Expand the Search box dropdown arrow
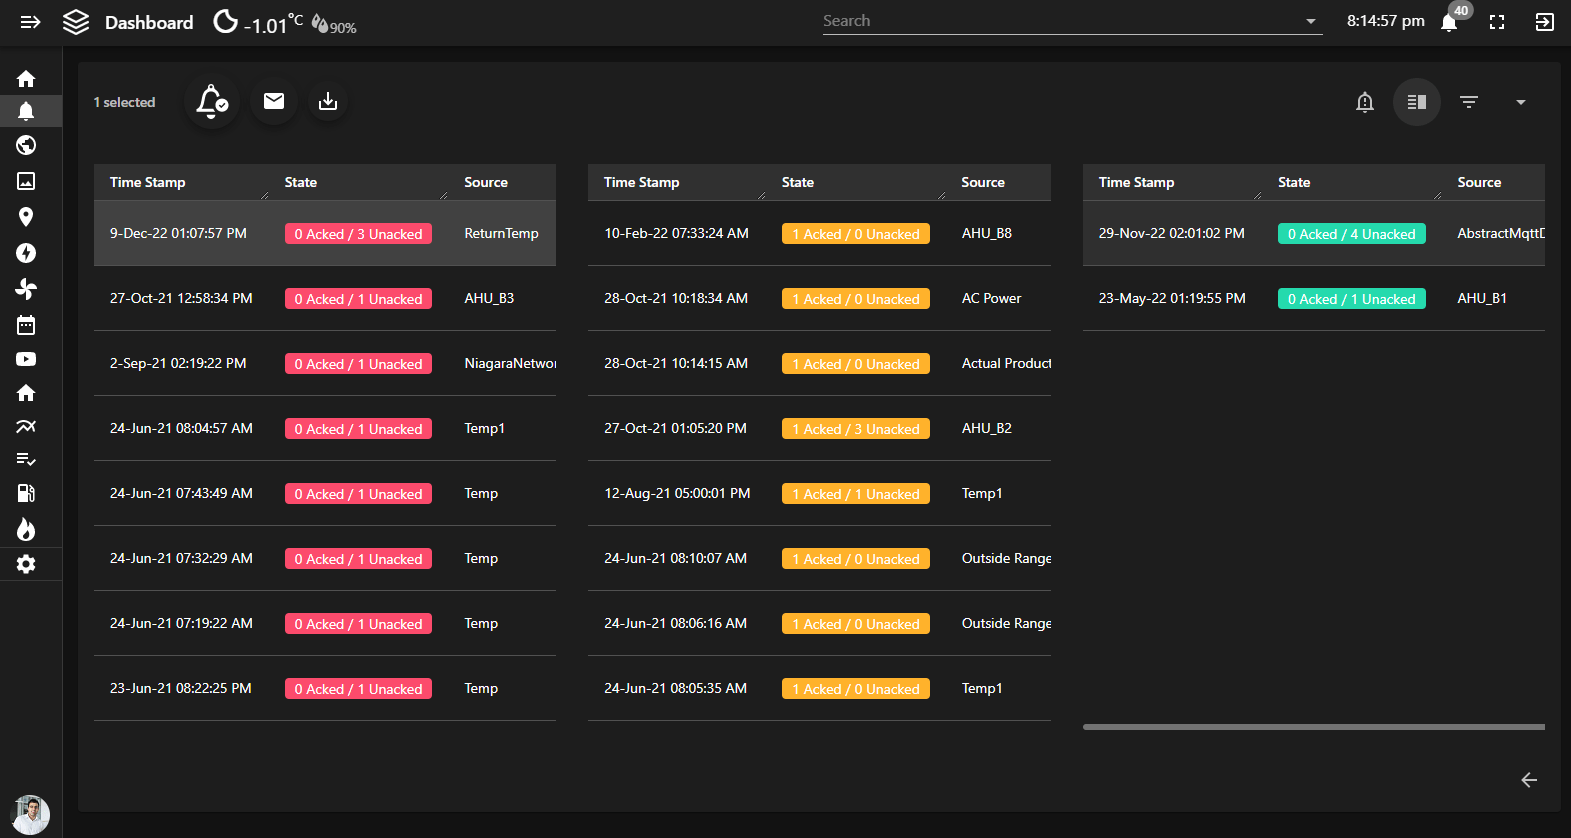This screenshot has height=838, width=1571. click(x=1310, y=21)
